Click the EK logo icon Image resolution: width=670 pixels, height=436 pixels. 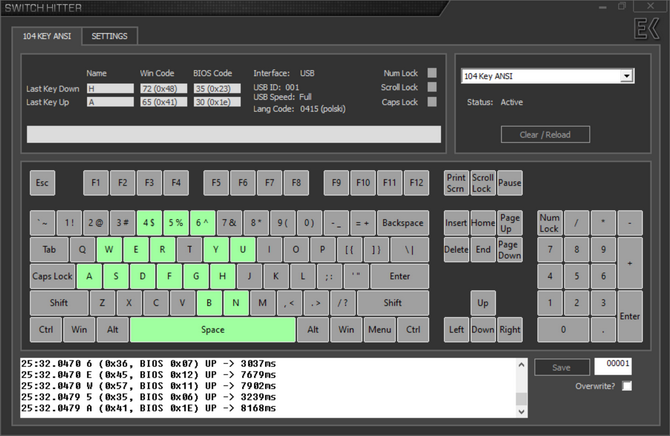647,29
